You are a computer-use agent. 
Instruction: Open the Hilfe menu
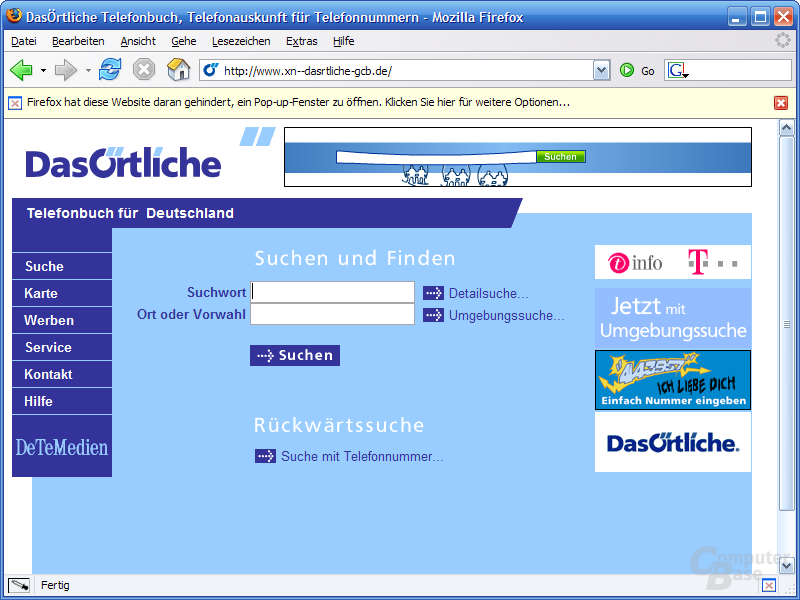coord(343,41)
